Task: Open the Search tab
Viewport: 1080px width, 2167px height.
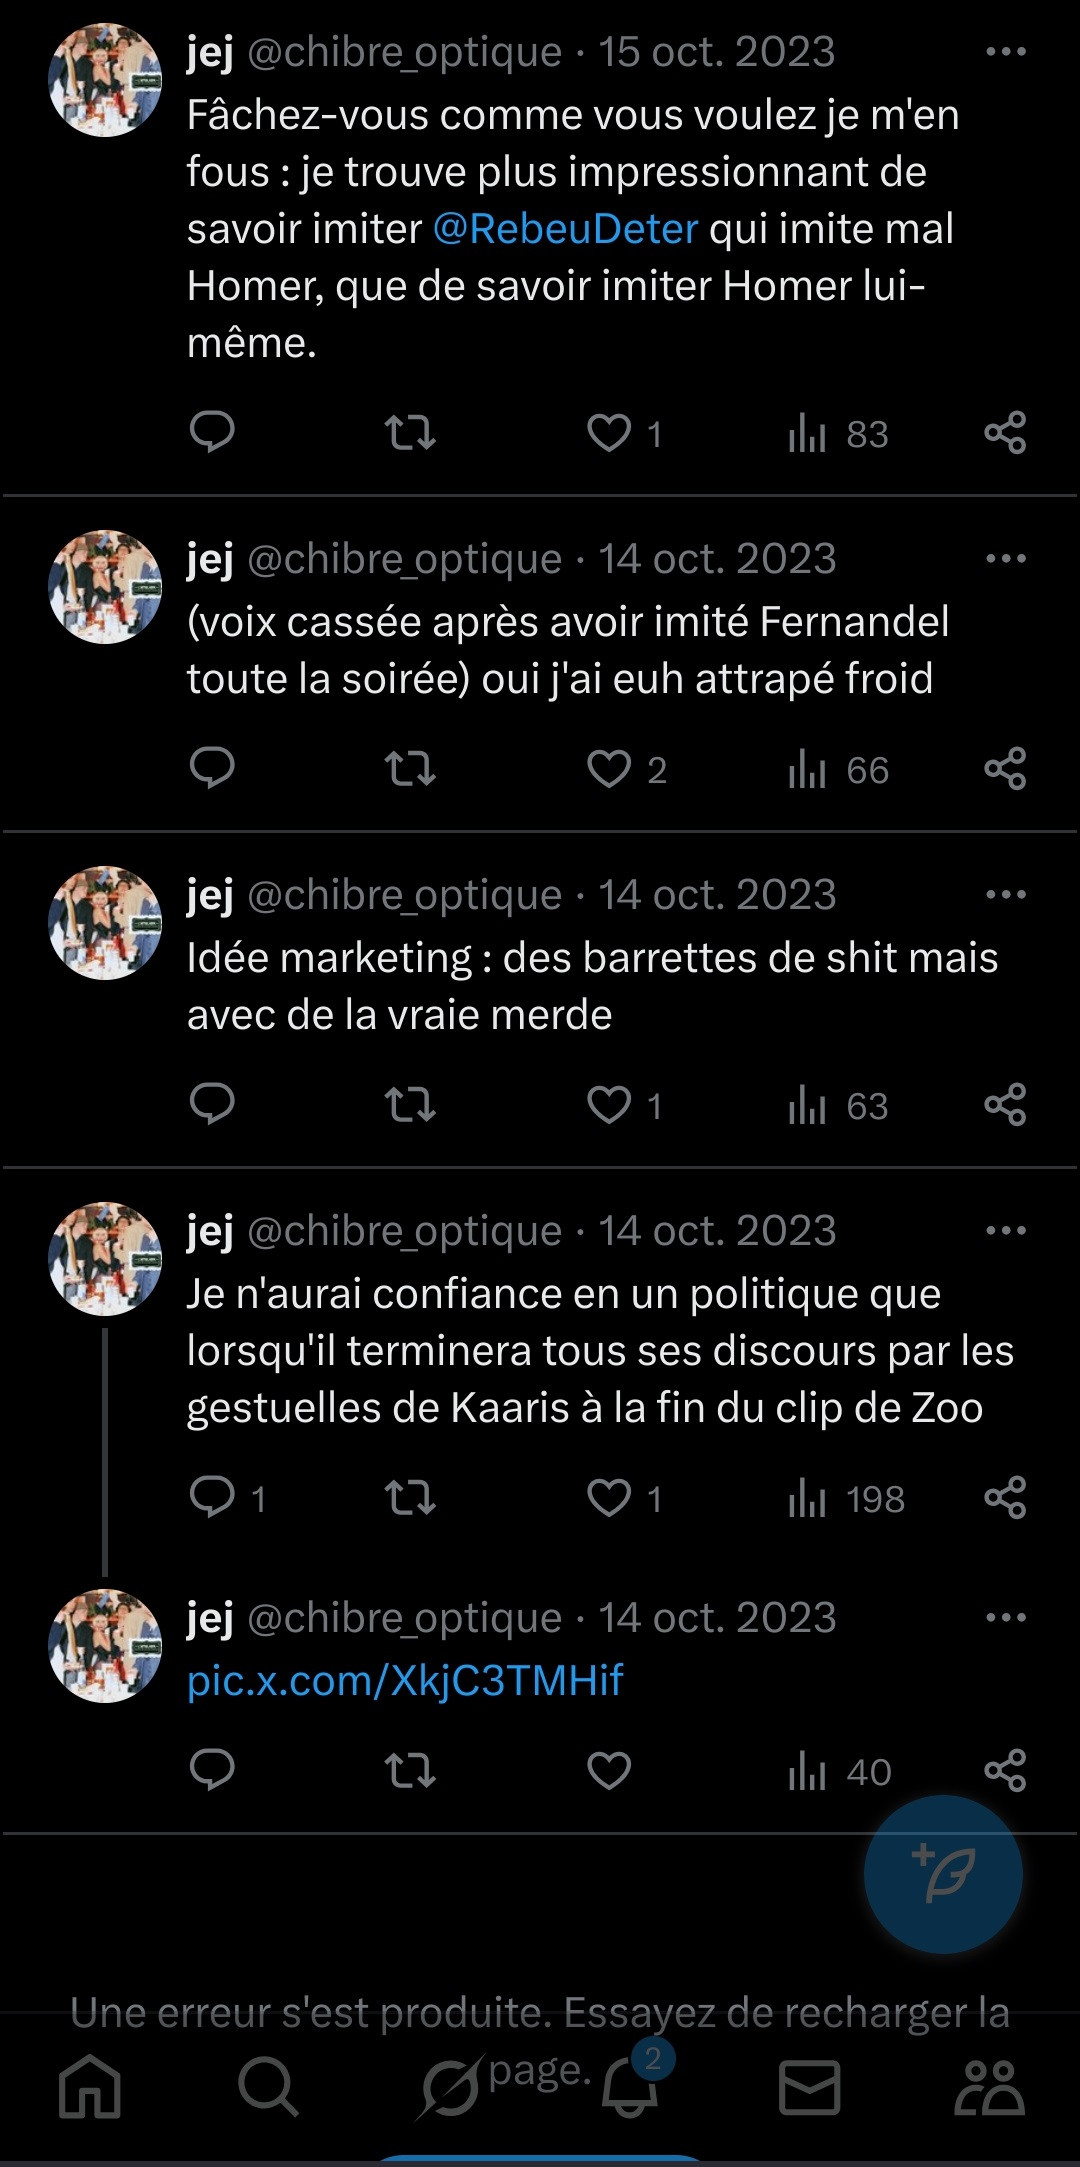Action: pos(268,2087)
